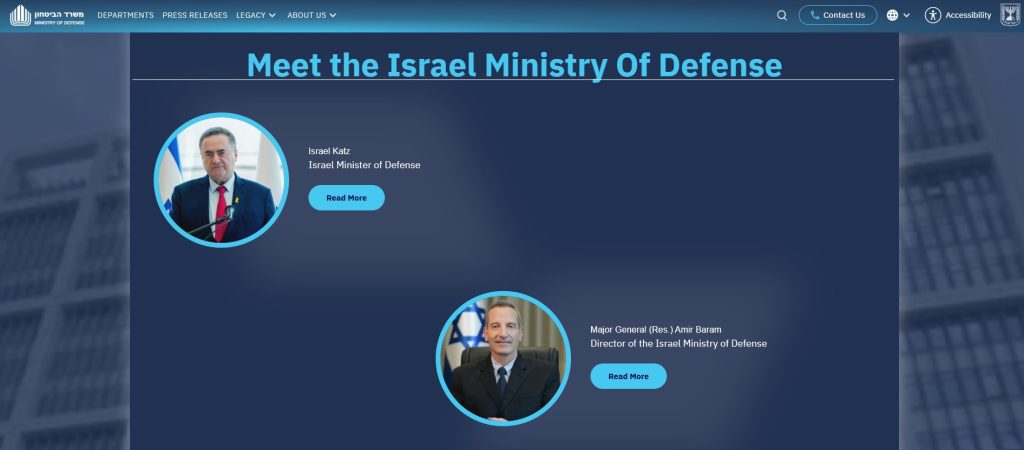Expand the language selector chevron
Image resolution: width=1024 pixels, height=450 pixels.
pyautogui.click(x=906, y=15)
